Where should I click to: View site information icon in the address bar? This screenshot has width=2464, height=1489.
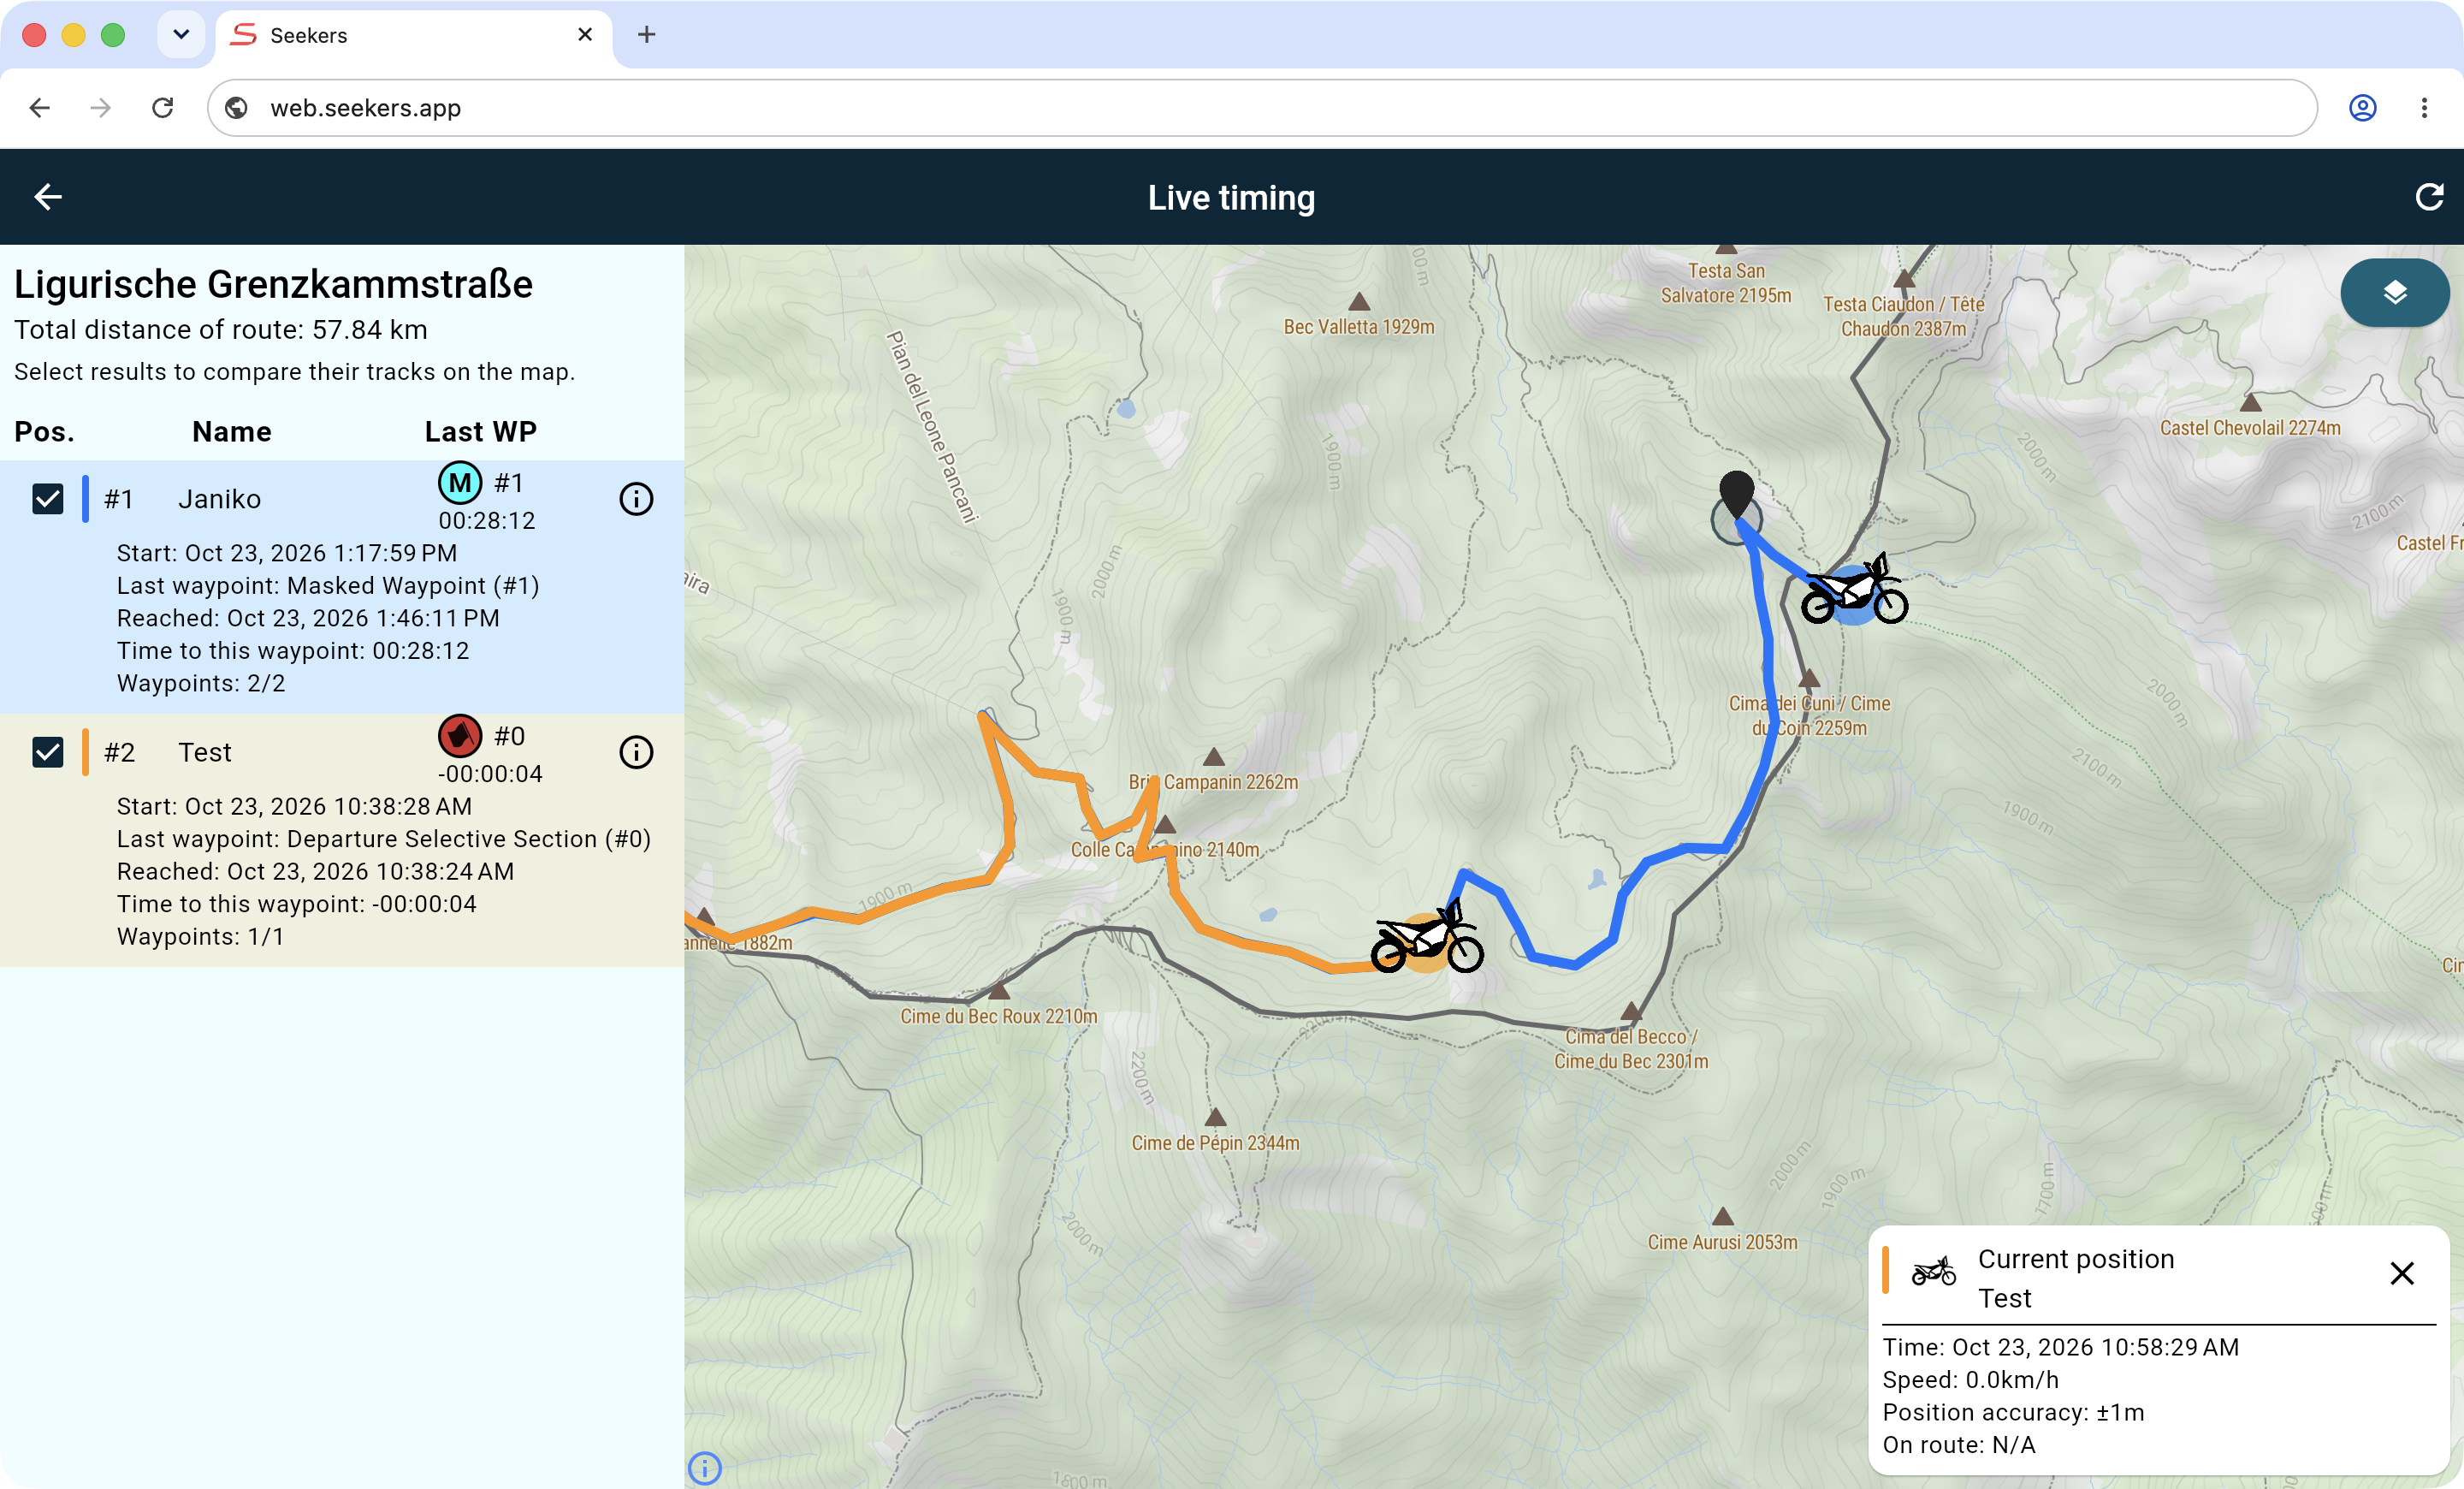click(237, 108)
